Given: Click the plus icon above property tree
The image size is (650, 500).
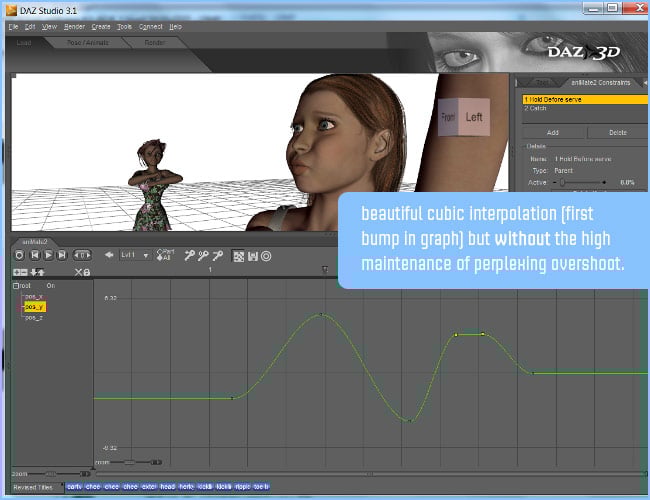Looking at the screenshot, I should pyautogui.click(x=17, y=272).
